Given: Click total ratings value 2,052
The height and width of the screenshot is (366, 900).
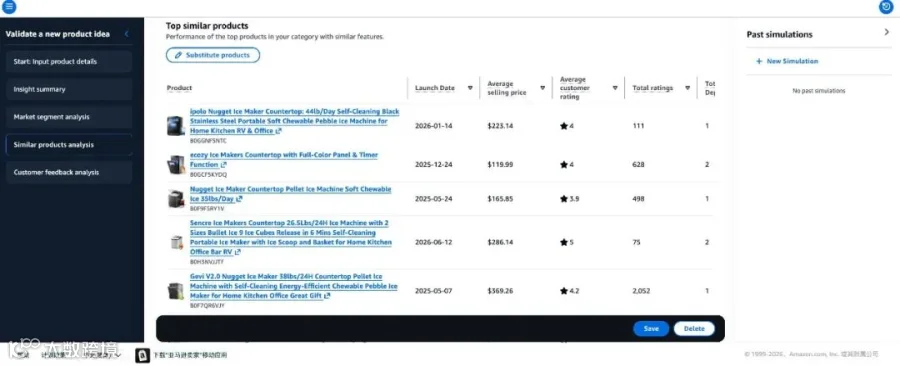Looking at the screenshot, I should click(641, 291).
